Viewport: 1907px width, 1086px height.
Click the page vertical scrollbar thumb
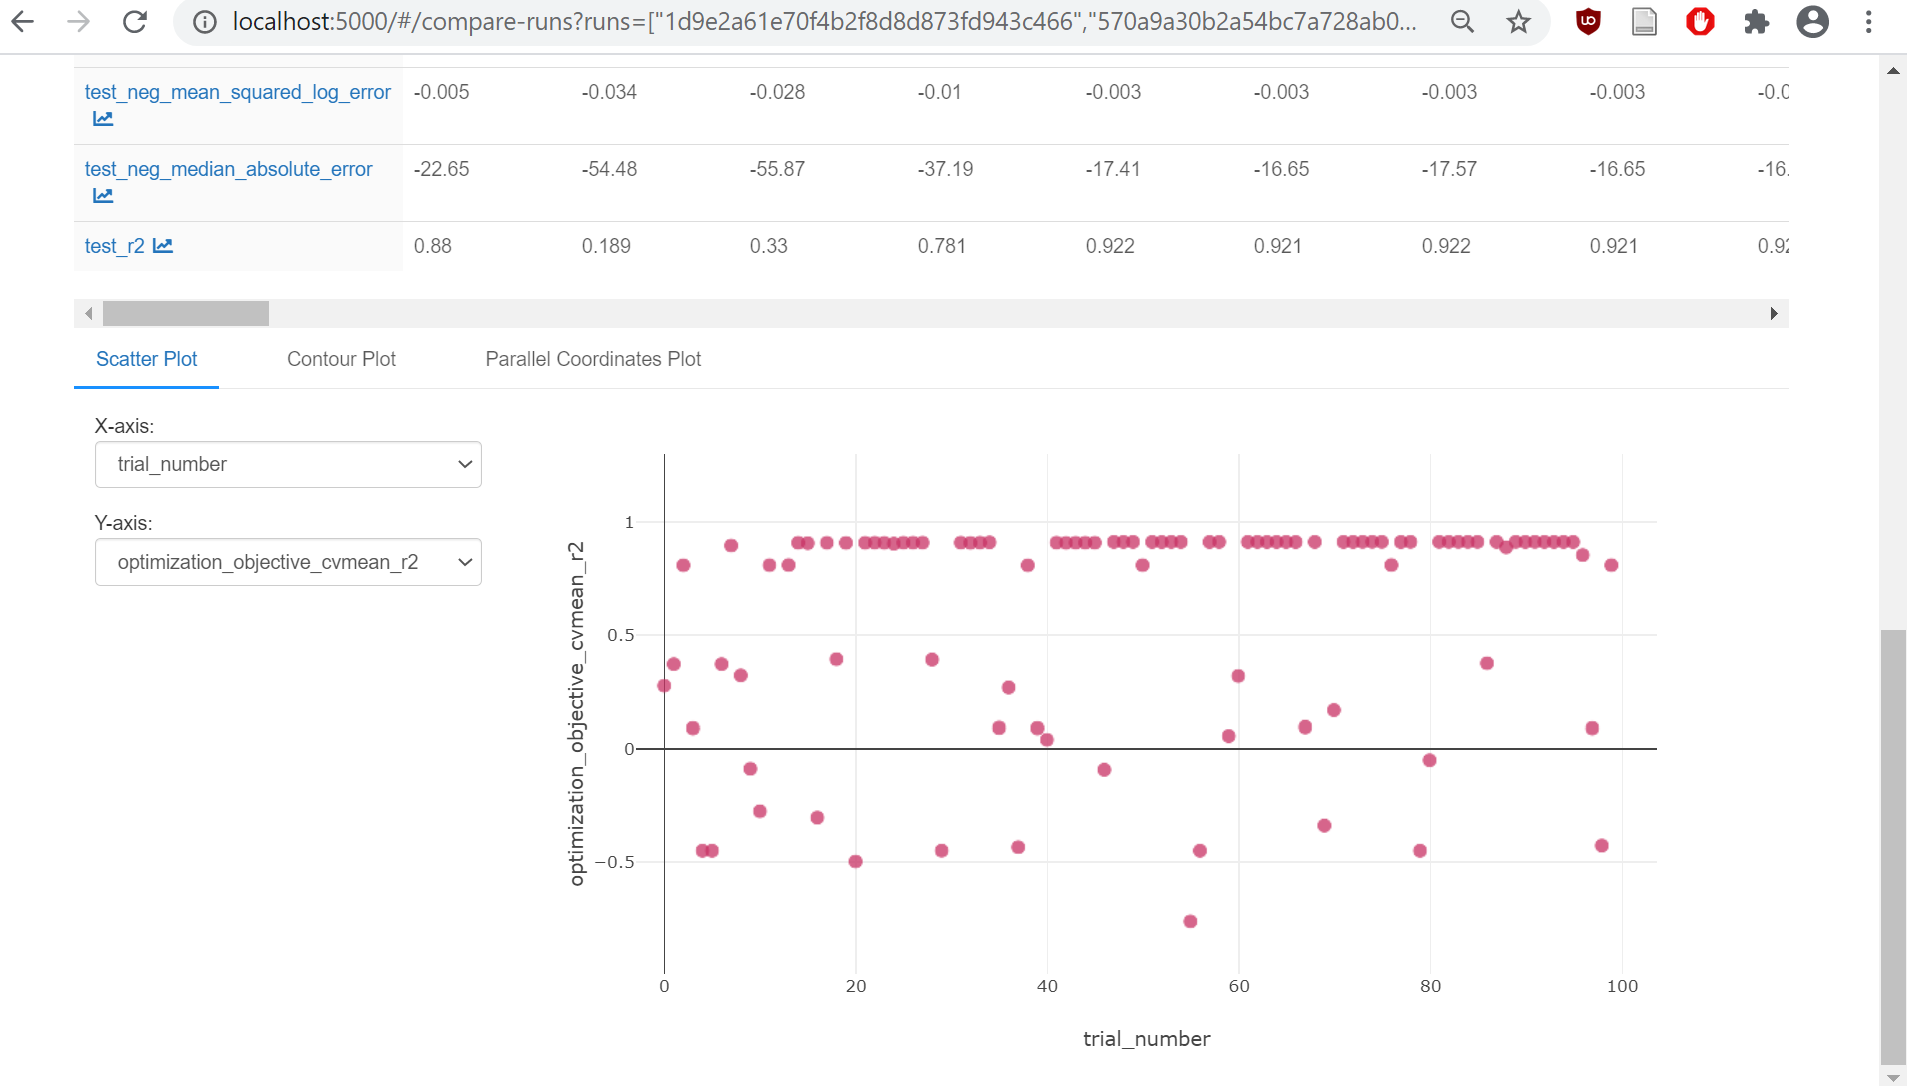coord(1893,847)
